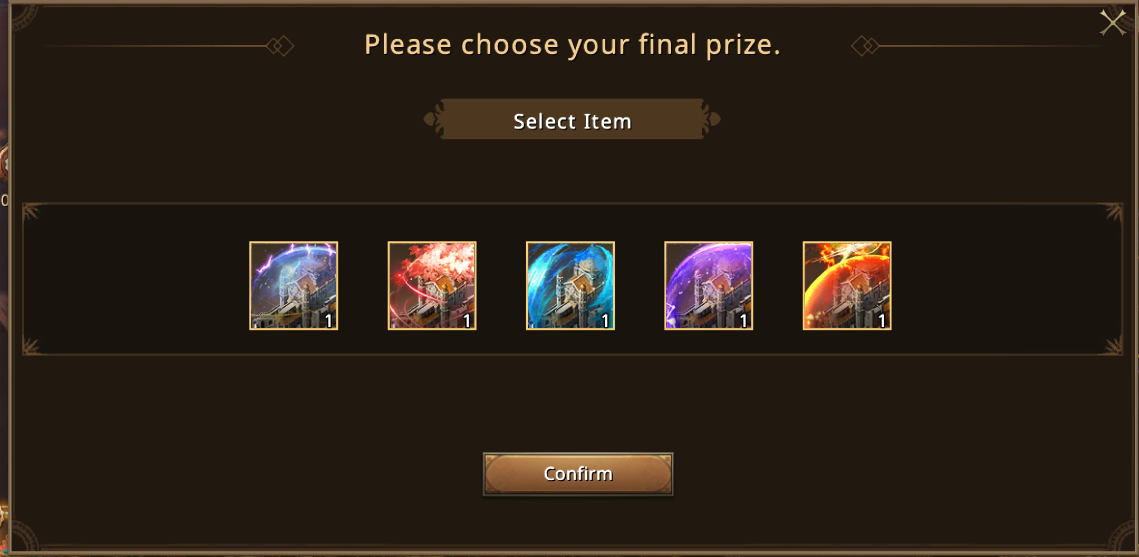Close the final prize dialog
The image size is (1139, 557).
point(1112,23)
